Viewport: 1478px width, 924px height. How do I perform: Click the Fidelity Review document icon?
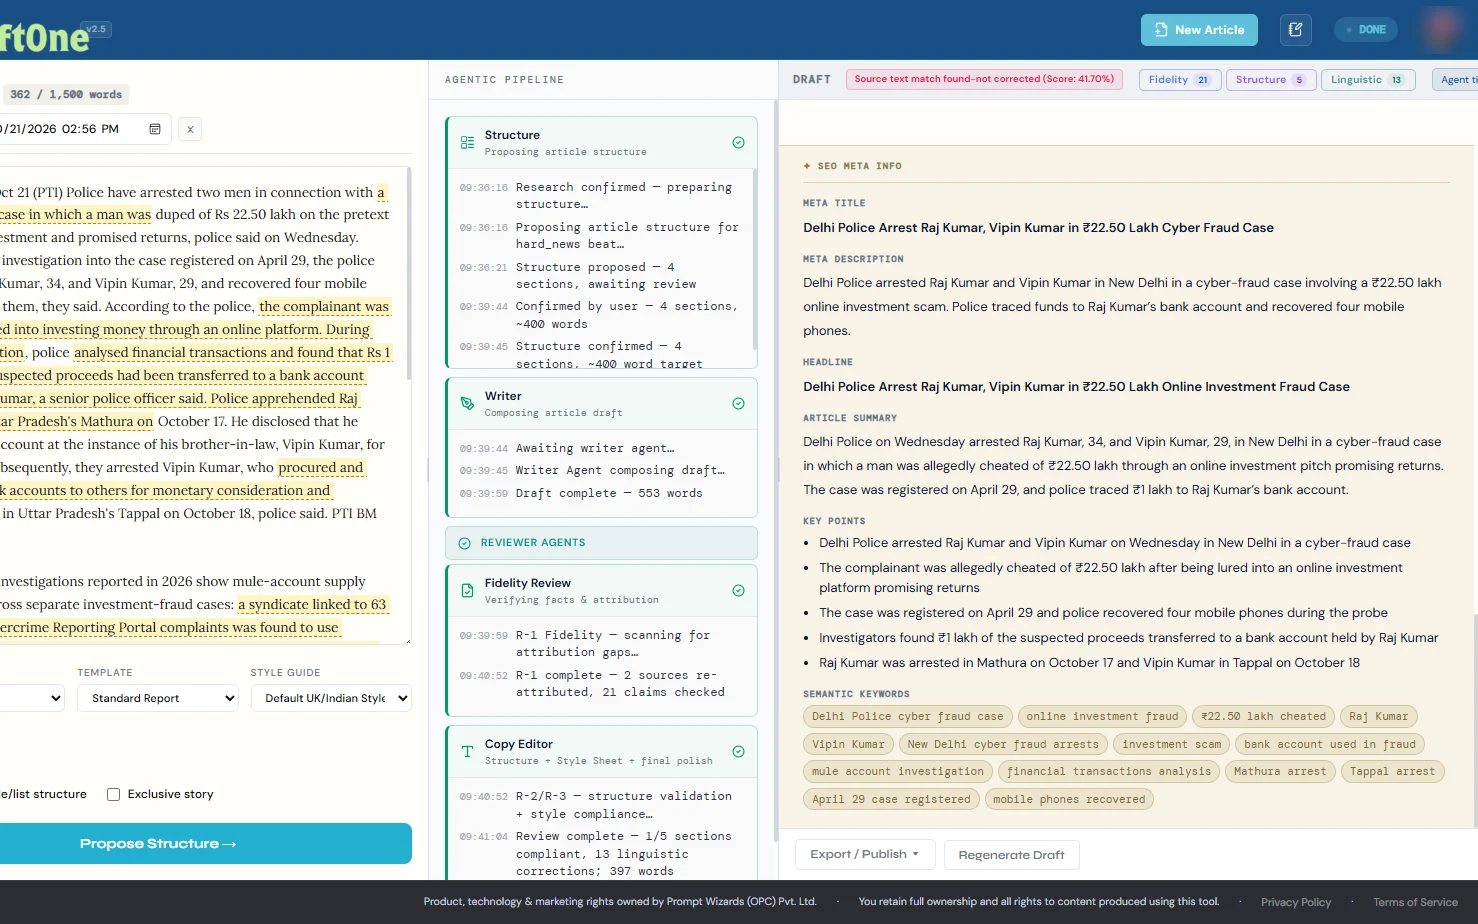pos(467,591)
